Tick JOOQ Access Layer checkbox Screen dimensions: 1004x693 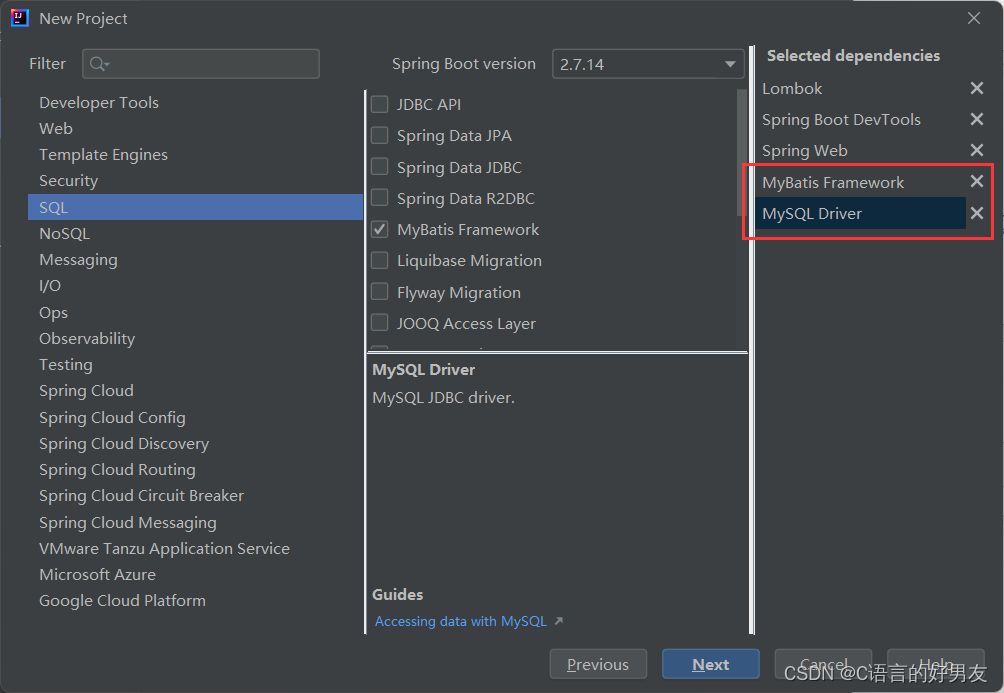[380, 323]
